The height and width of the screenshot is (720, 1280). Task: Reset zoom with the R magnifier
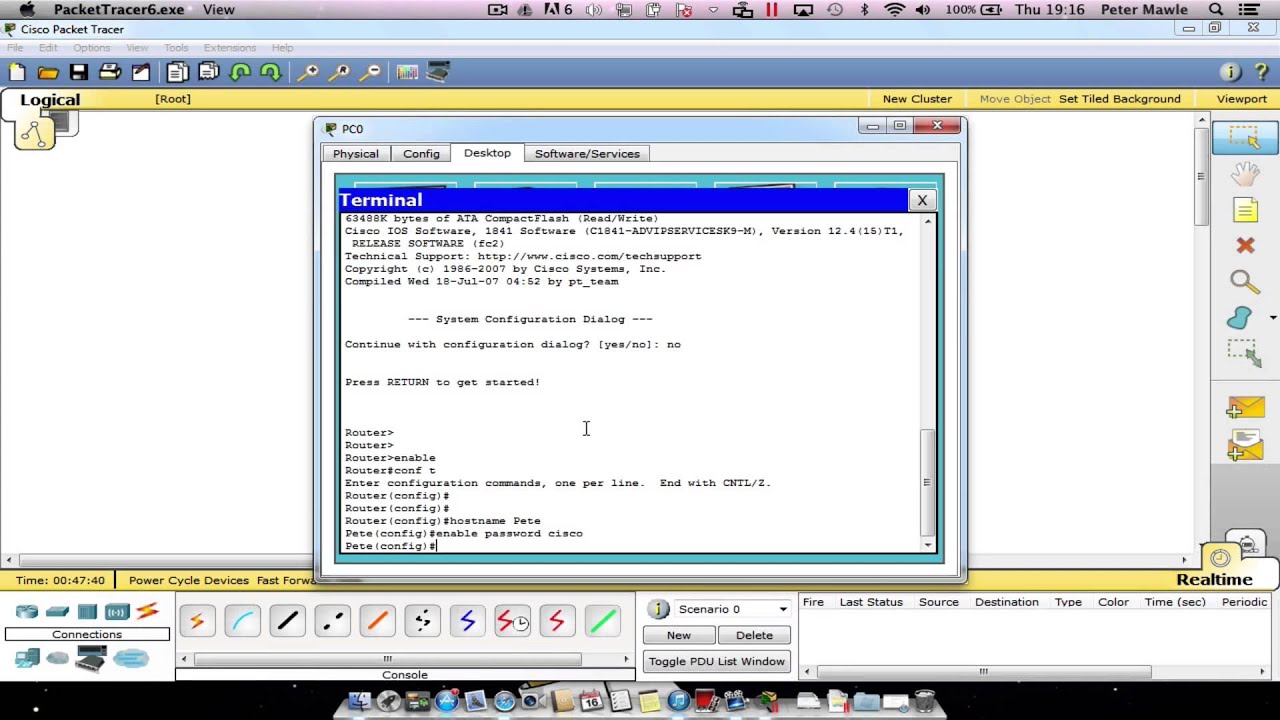(339, 72)
